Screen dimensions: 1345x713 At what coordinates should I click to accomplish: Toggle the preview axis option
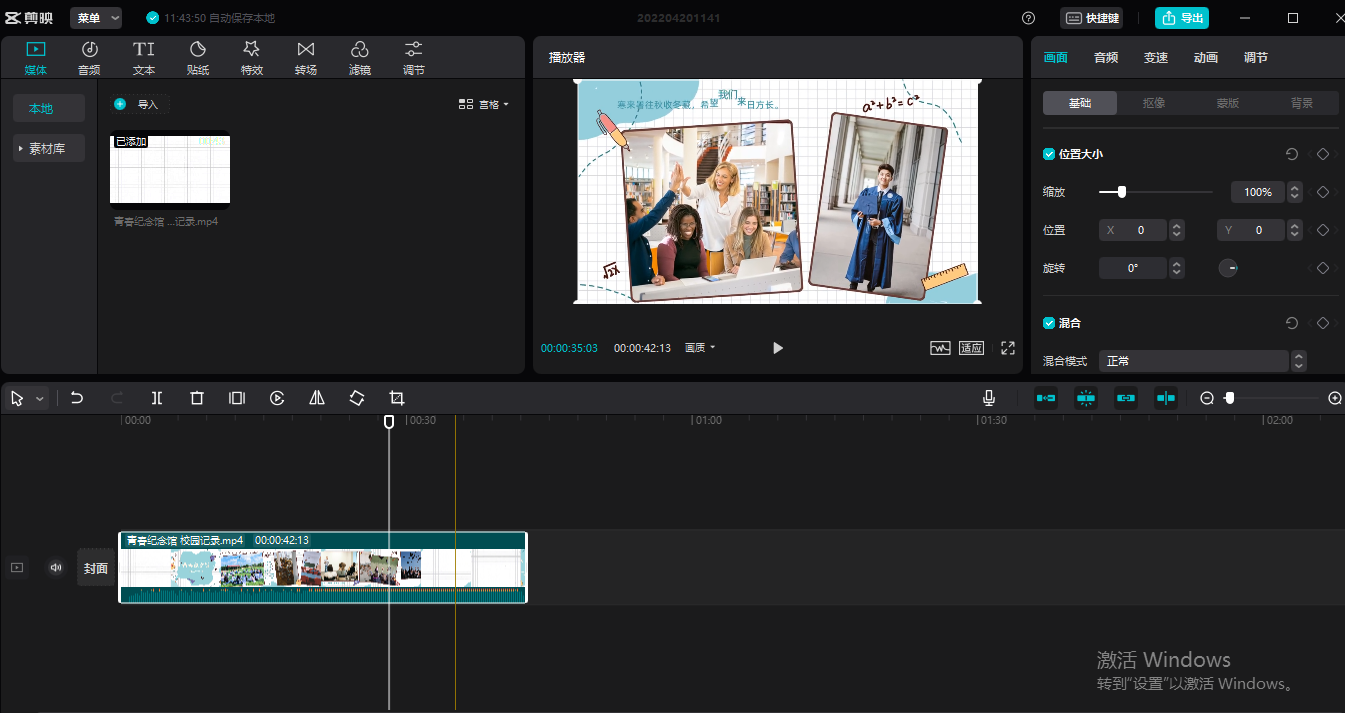pyautogui.click(x=1166, y=398)
